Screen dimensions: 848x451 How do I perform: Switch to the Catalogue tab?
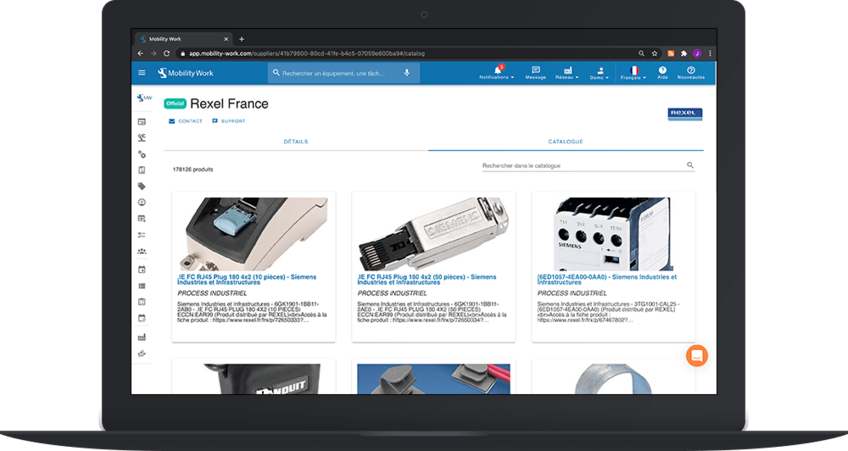pyautogui.click(x=566, y=142)
